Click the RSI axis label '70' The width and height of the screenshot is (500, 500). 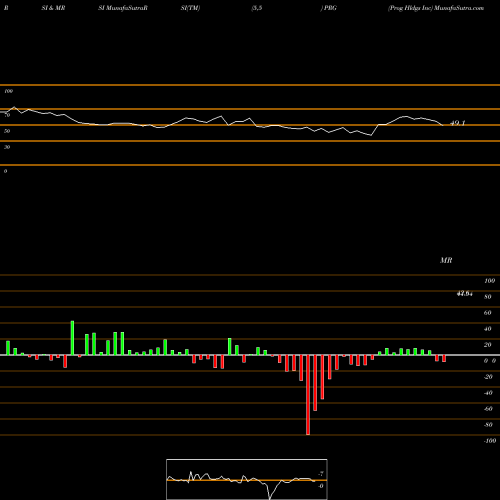point(7,115)
